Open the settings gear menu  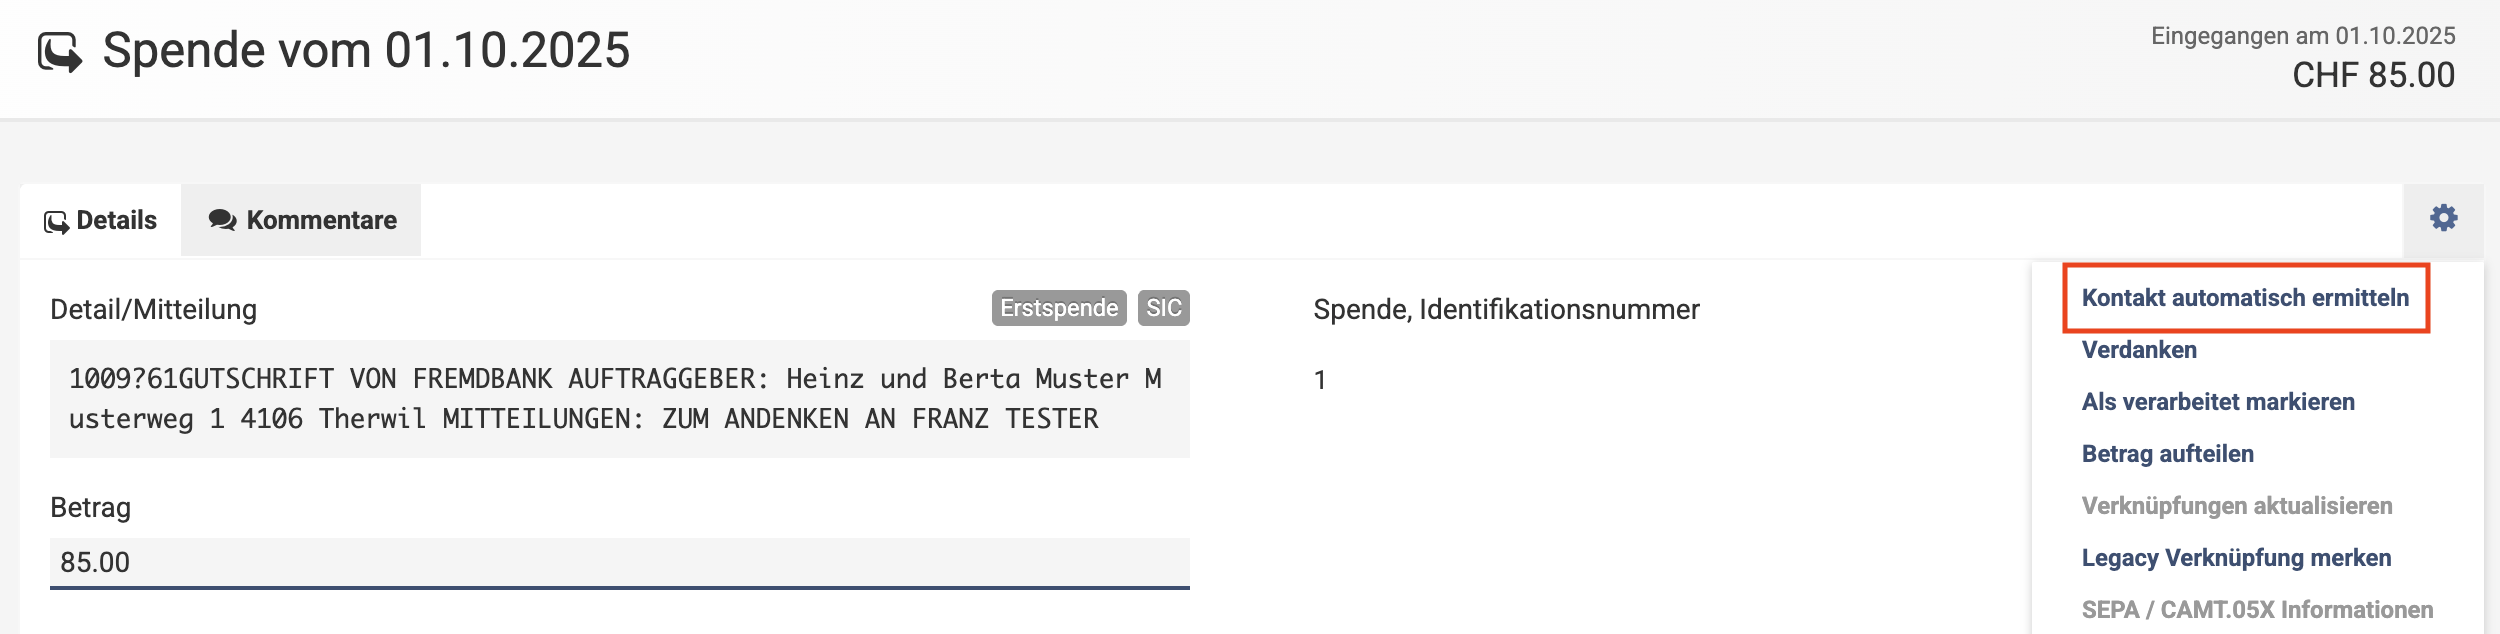coord(2443,219)
